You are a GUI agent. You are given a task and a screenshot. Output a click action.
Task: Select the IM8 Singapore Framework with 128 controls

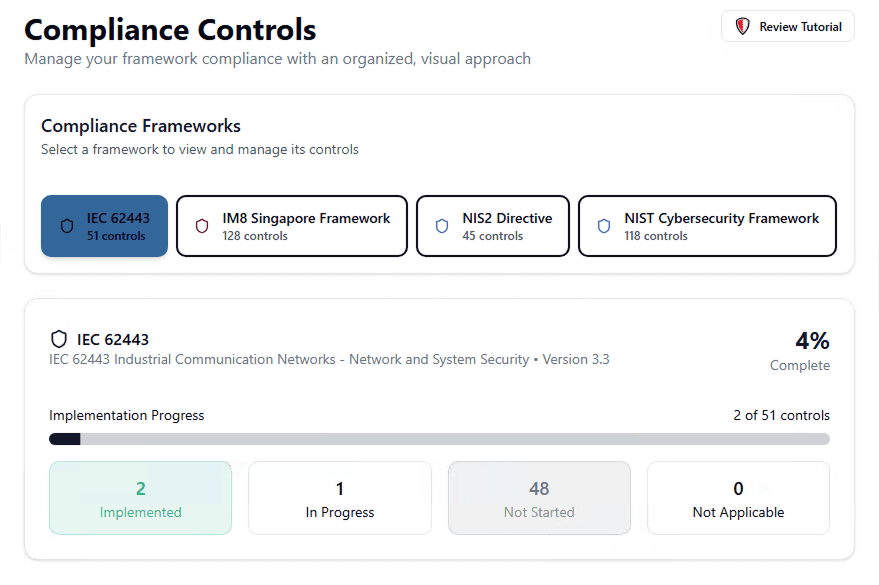(291, 226)
